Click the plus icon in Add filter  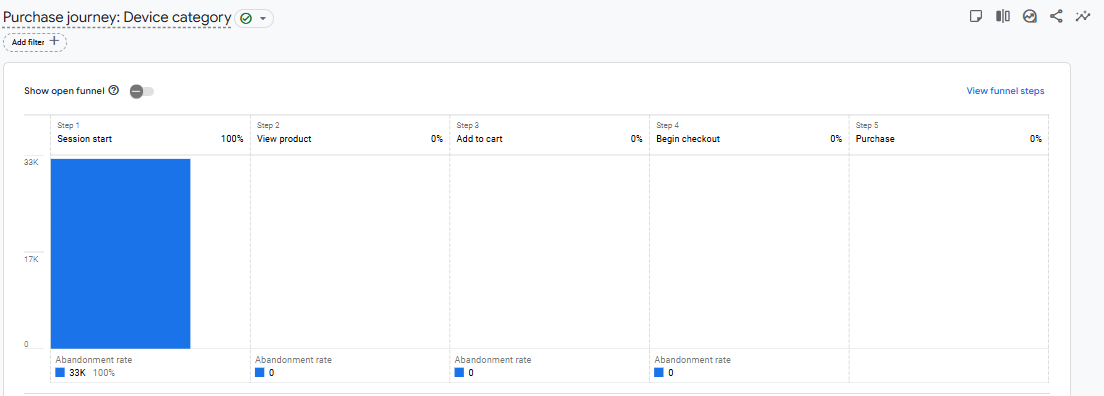coord(54,42)
